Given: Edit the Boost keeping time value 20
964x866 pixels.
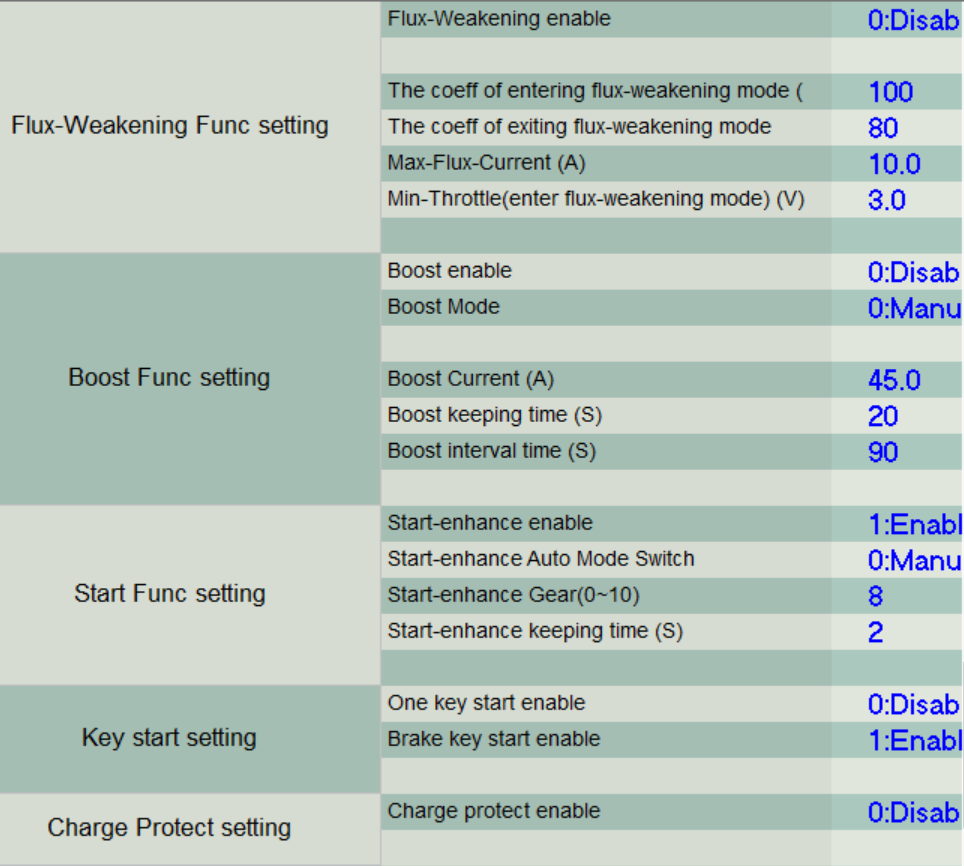Looking at the screenshot, I should (x=884, y=416).
